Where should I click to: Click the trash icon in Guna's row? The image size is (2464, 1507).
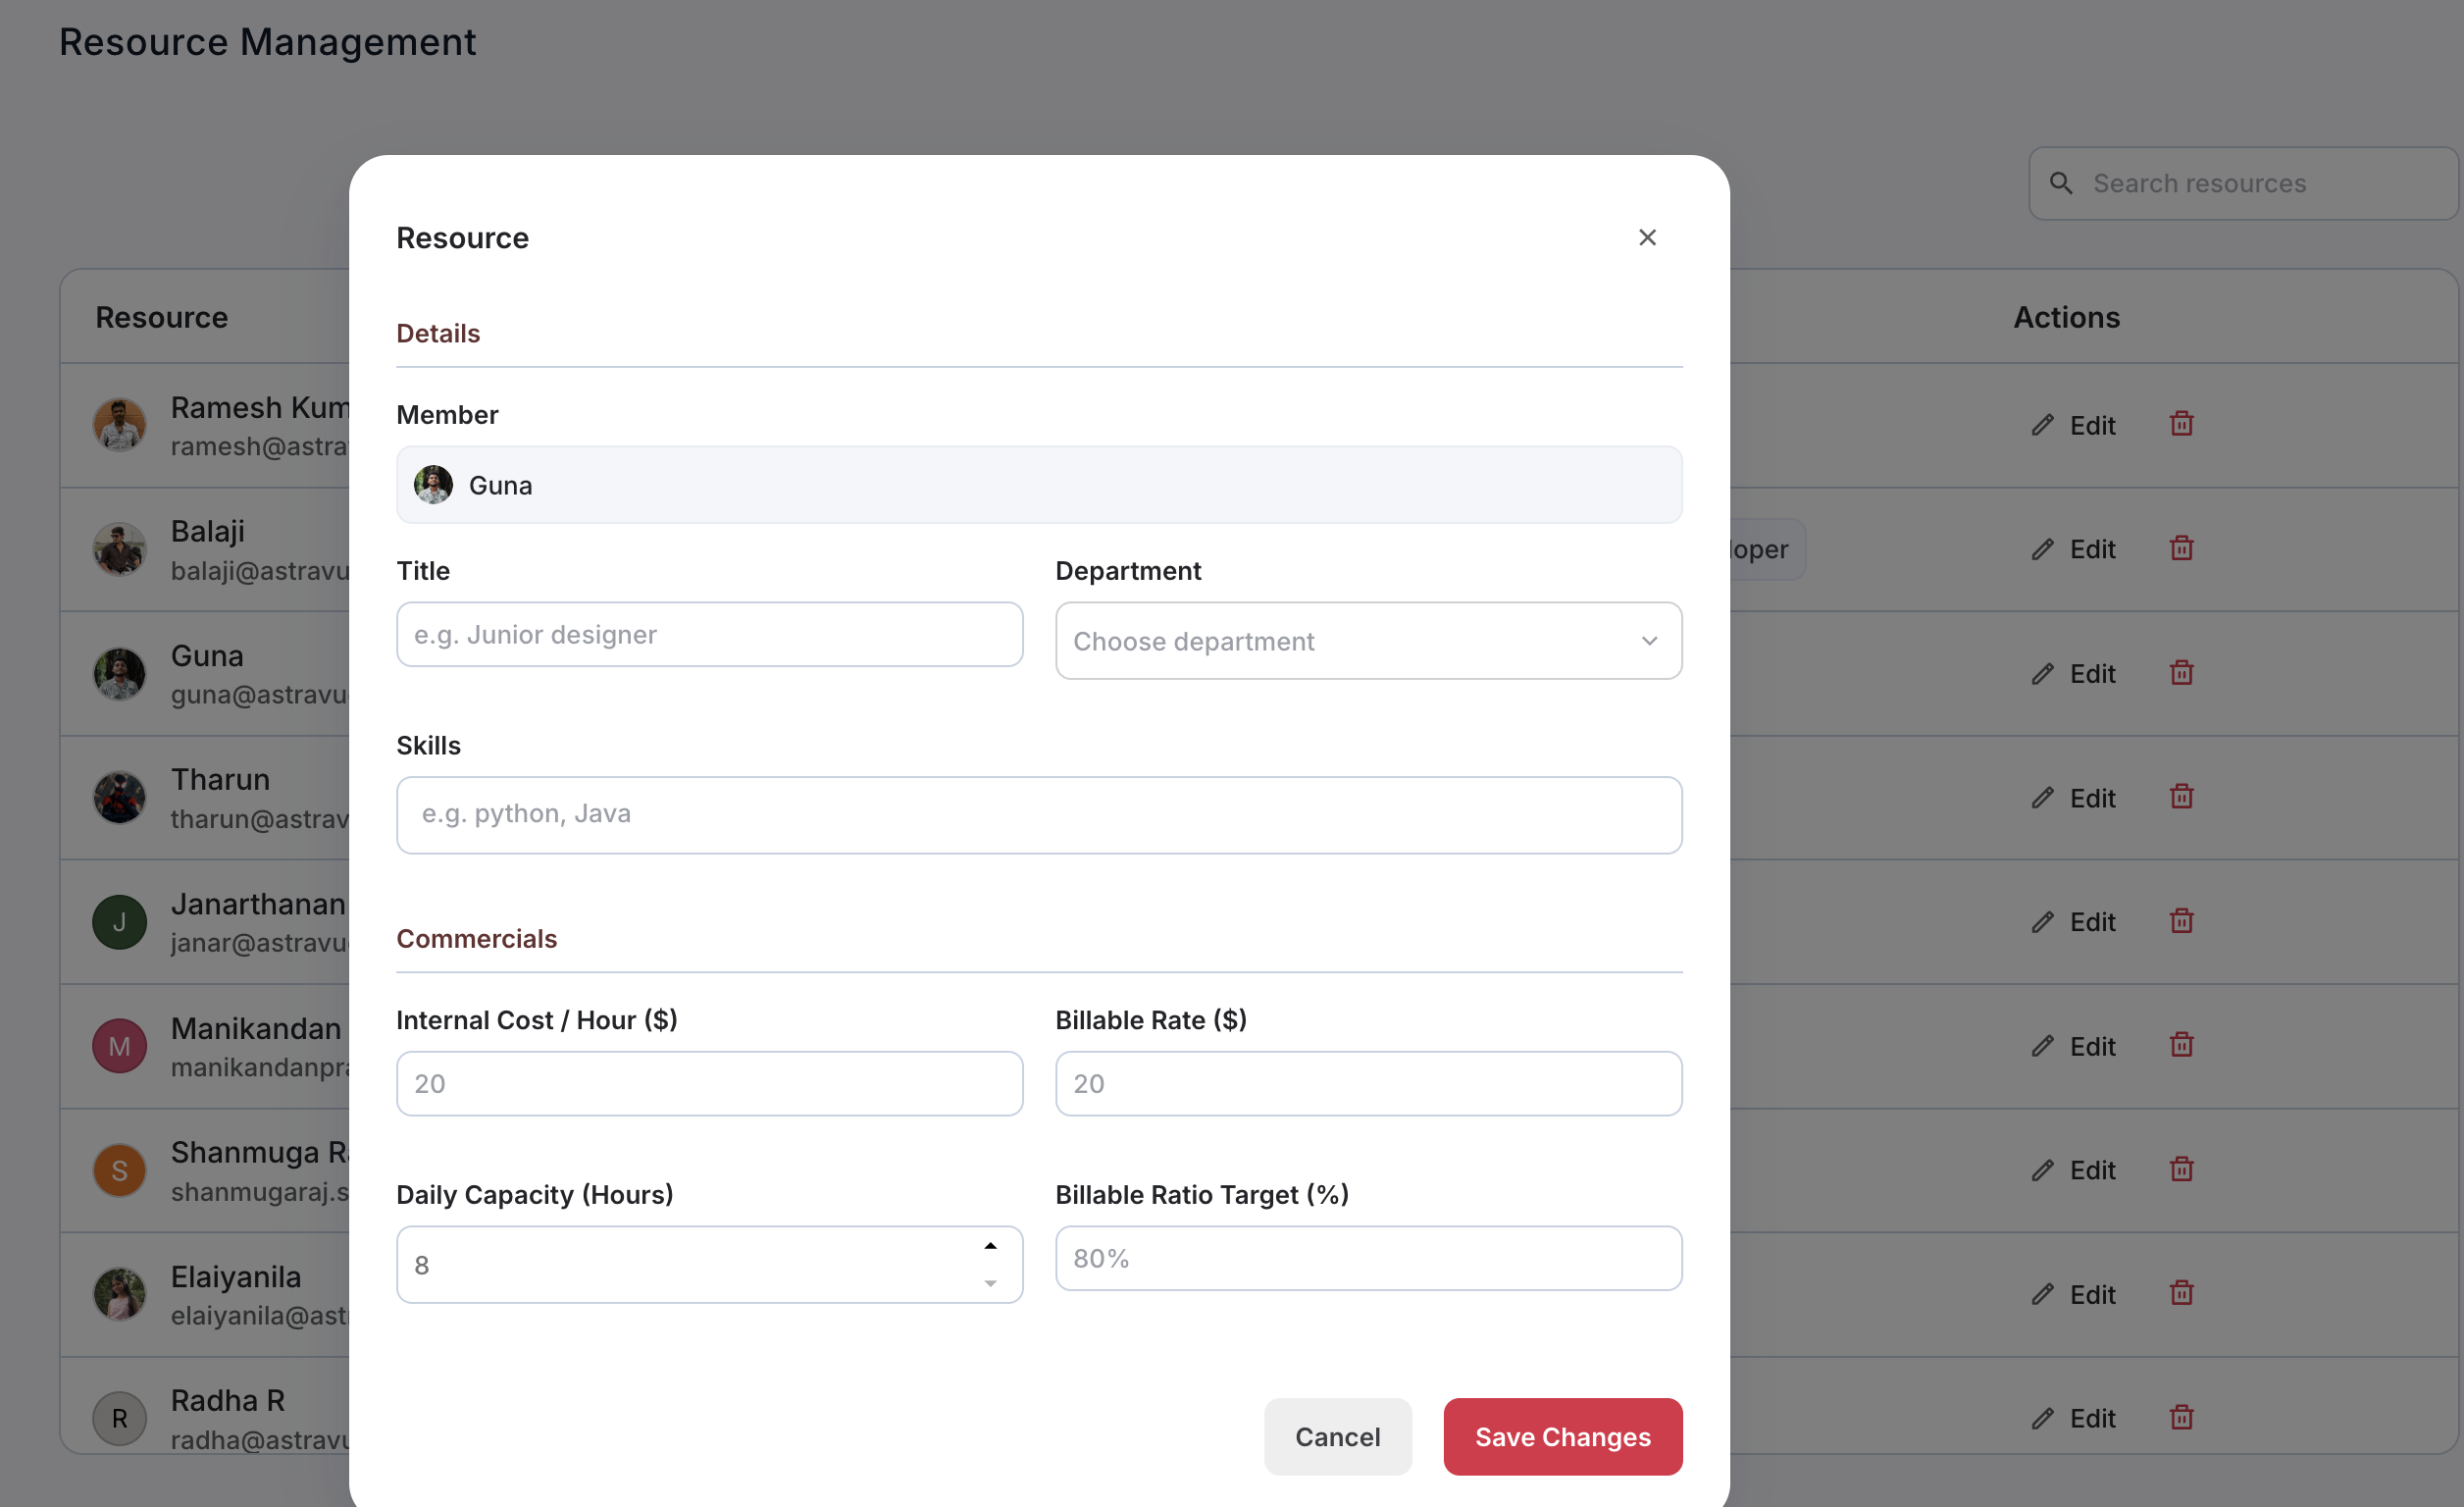(x=2182, y=673)
